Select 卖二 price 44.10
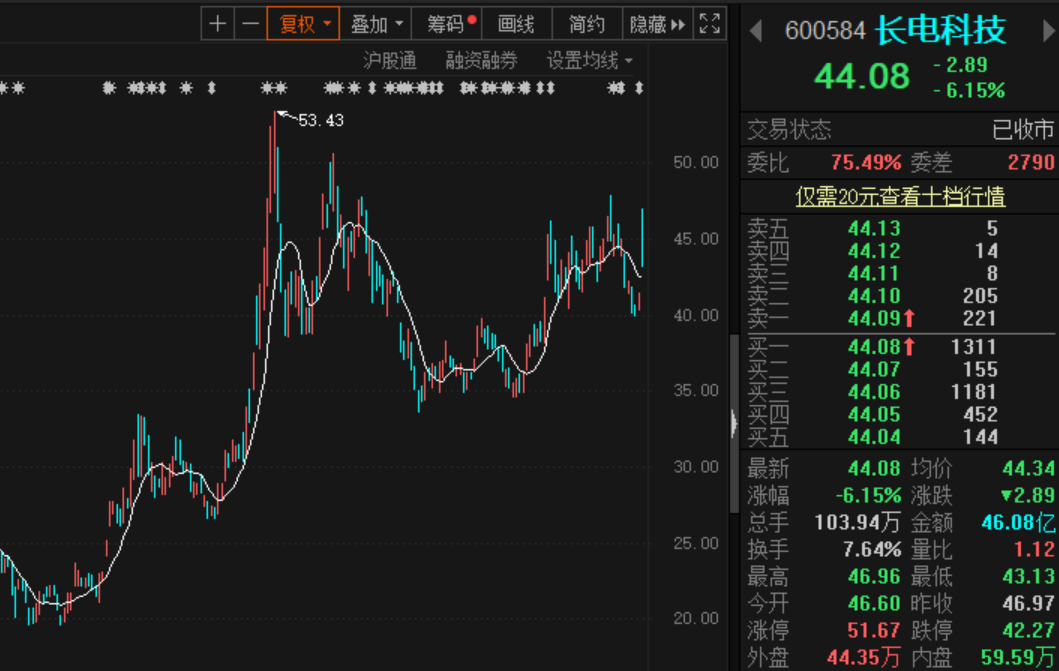1059x671 pixels. pyautogui.click(x=874, y=295)
